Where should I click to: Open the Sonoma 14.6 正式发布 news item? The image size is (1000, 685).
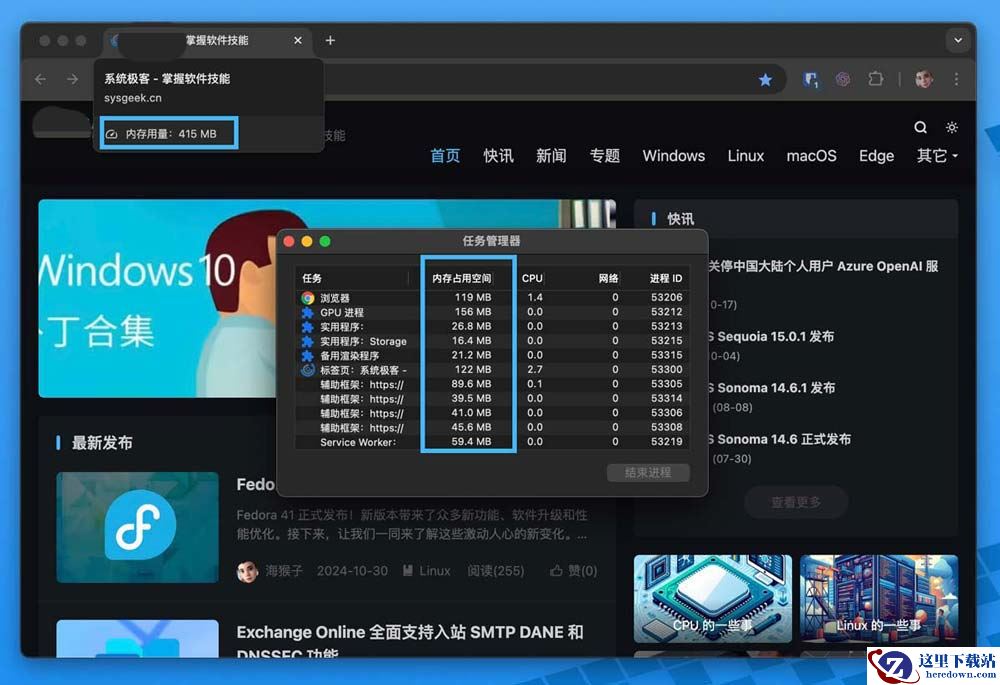click(779, 439)
